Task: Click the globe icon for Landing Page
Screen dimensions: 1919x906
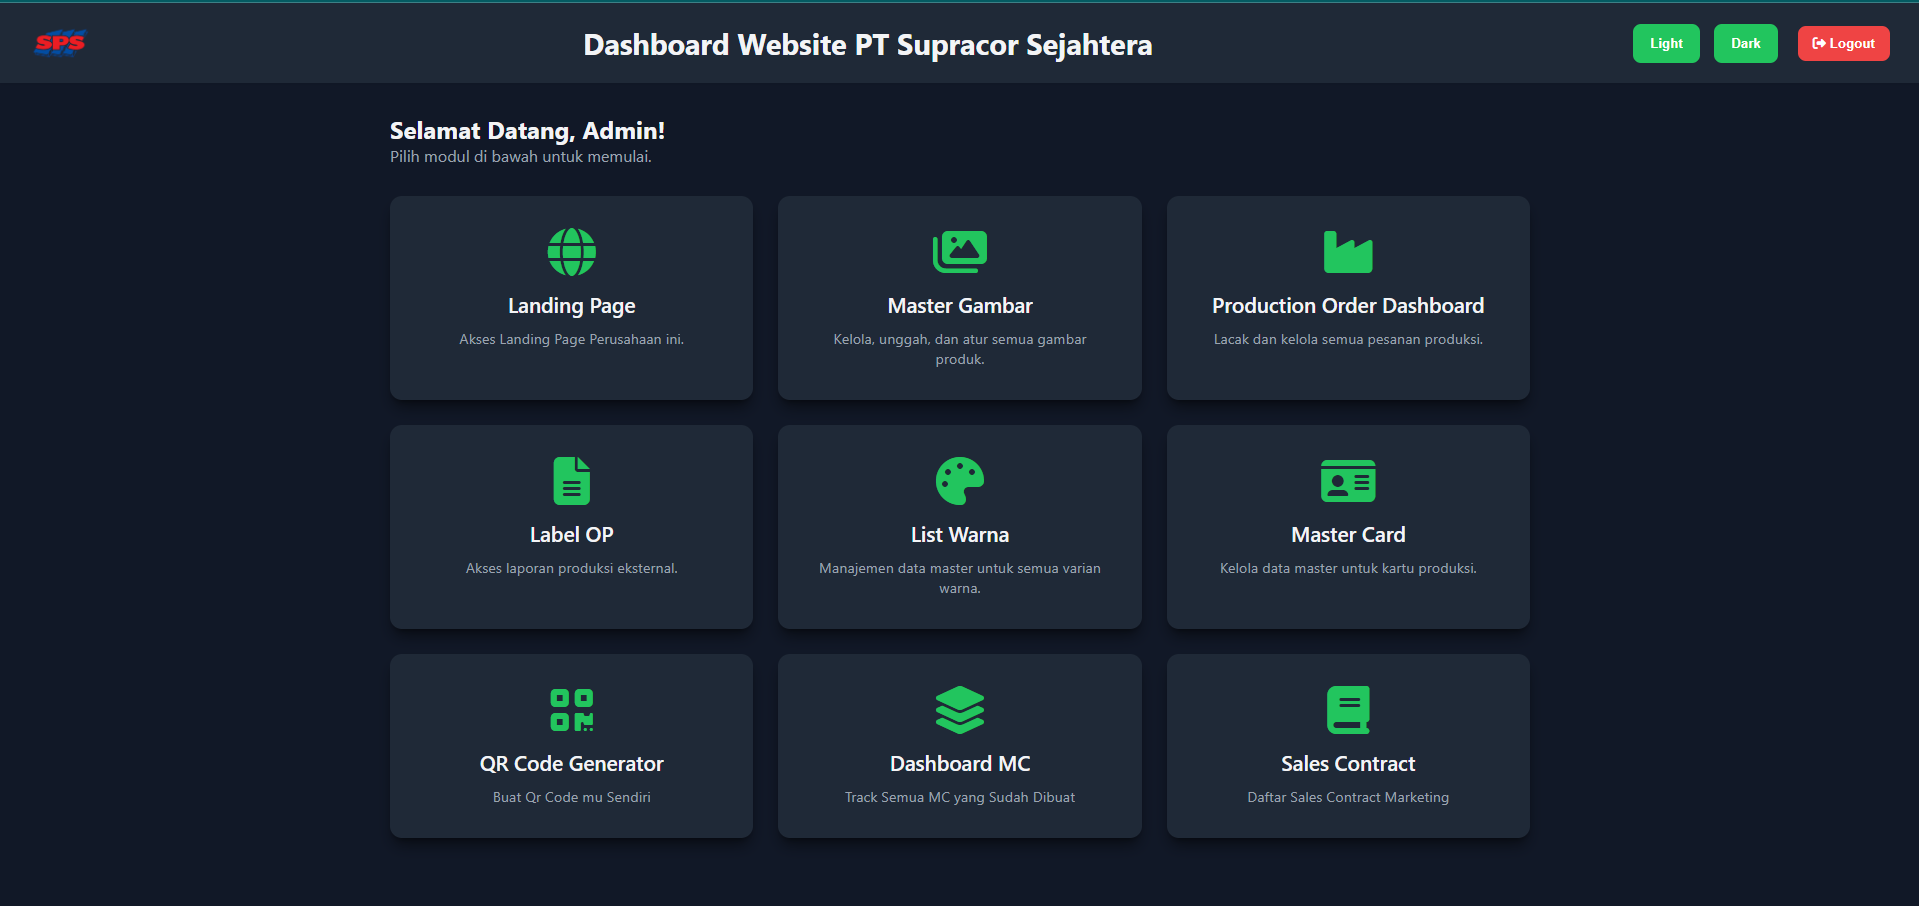Action: (x=571, y=252)
